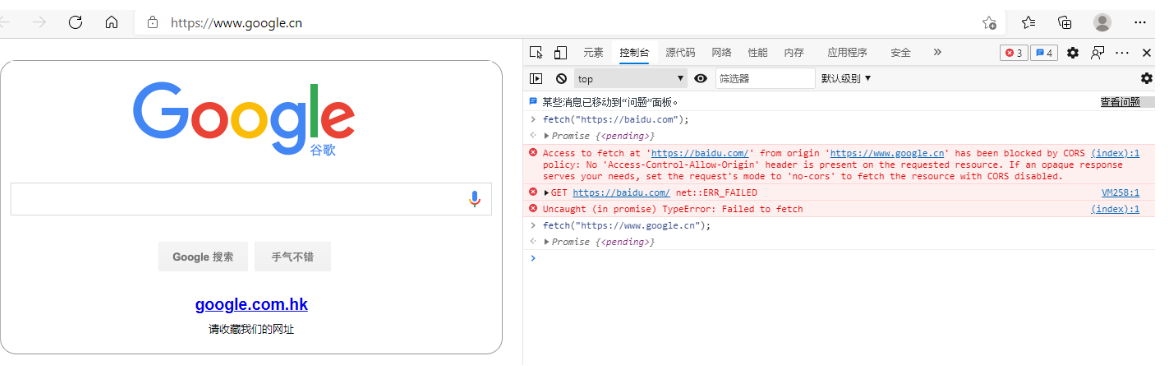Open DevTools settings gear
Screen dimensions: 1171x366
point(1072,53)
